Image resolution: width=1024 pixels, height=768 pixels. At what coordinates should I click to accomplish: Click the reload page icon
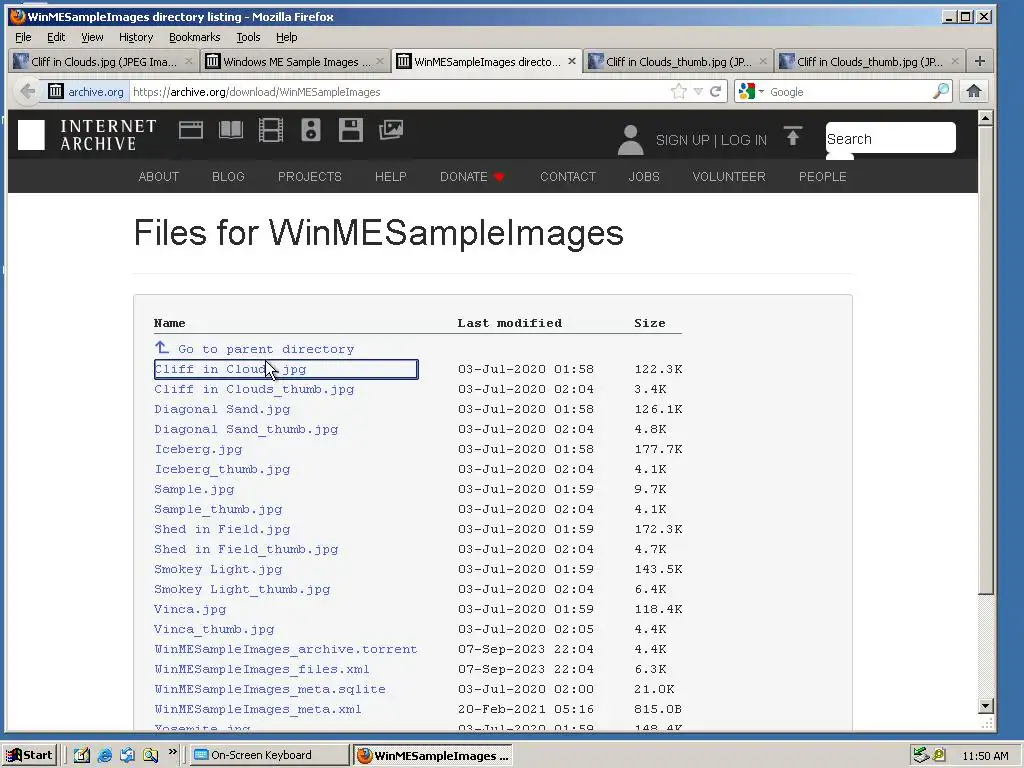716,91
